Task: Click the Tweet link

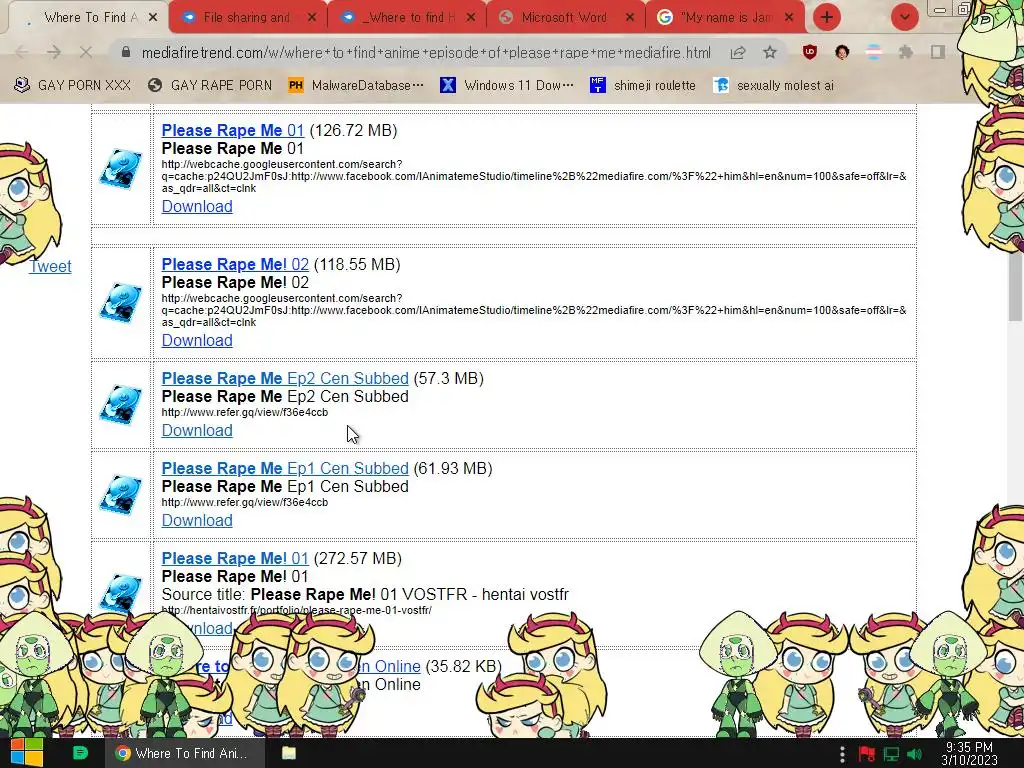Action: pos(50,266)
